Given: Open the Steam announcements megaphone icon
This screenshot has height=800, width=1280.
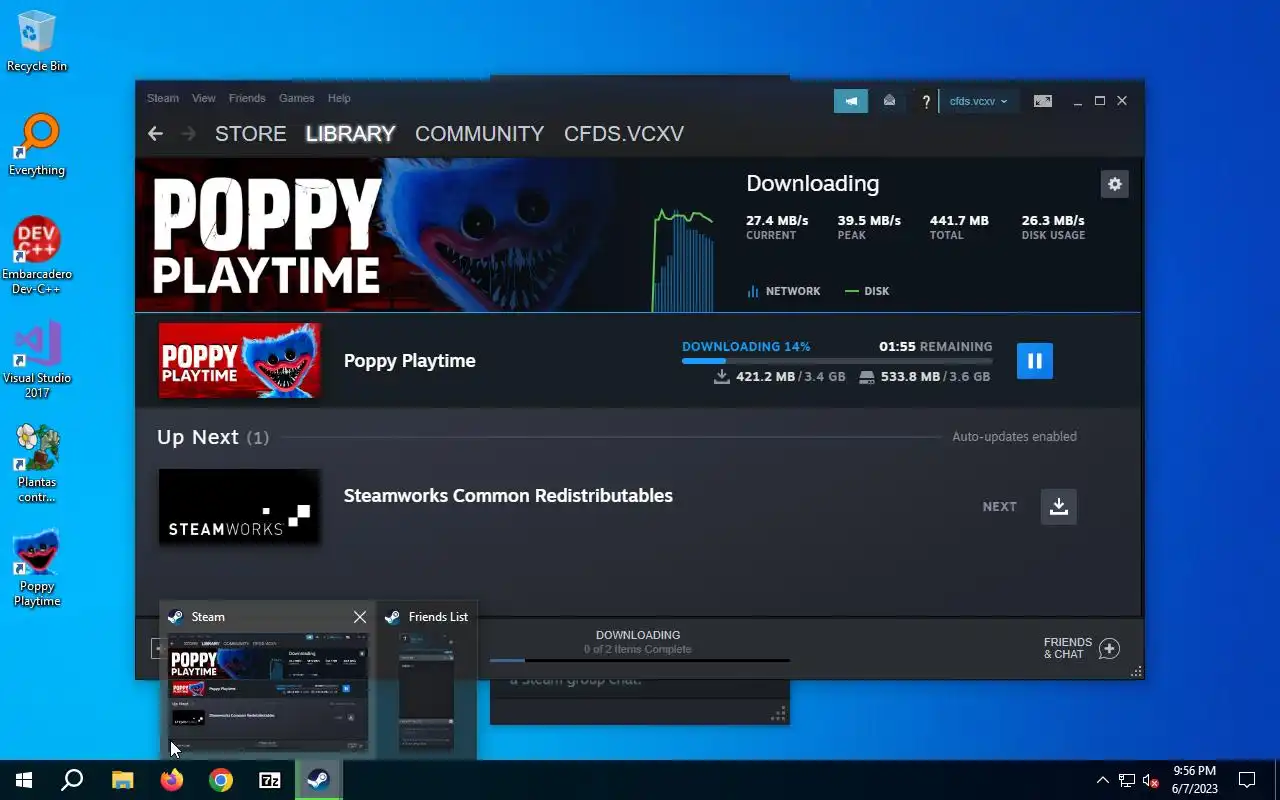Looking at the screenshot, I should (x=851, y=101).
